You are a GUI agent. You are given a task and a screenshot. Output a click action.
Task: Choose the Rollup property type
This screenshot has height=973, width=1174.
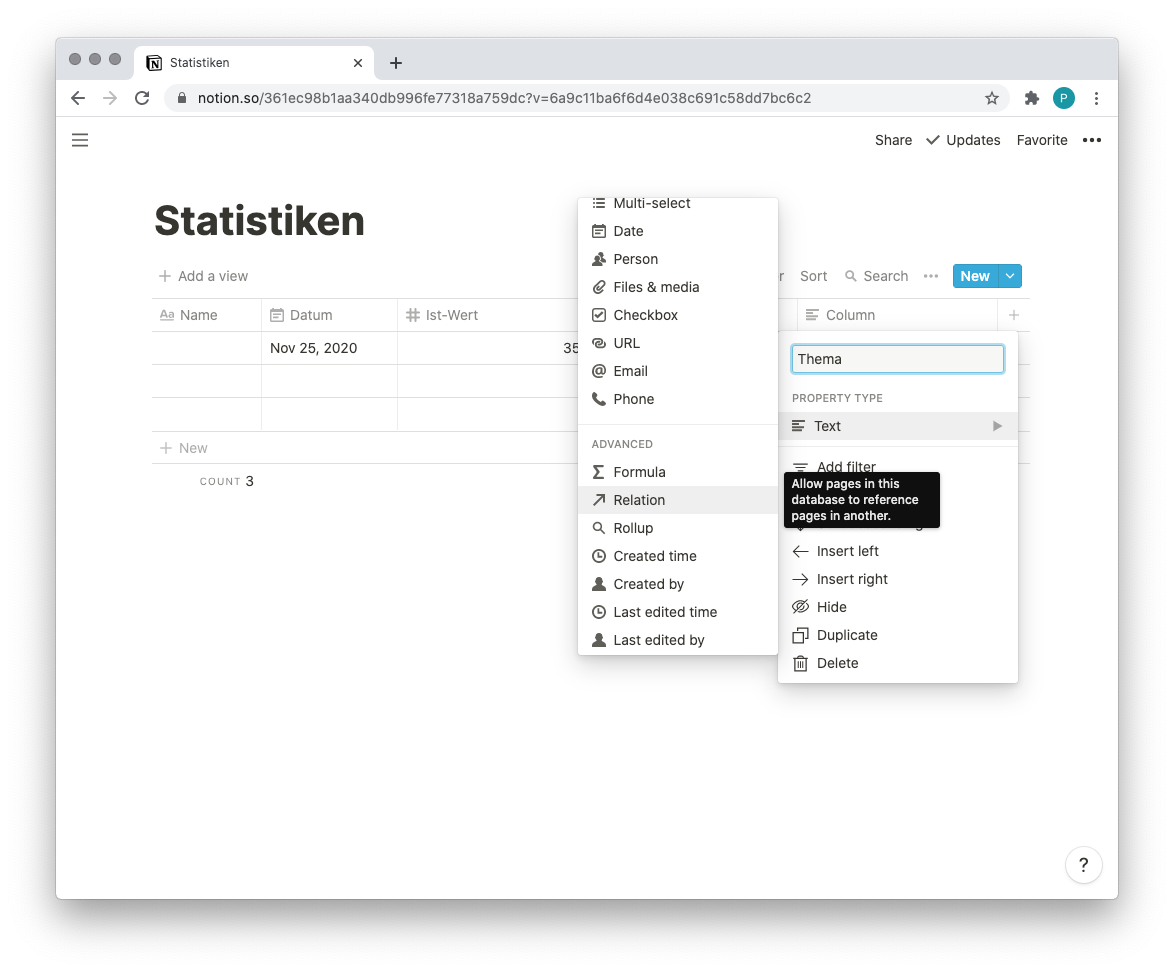click(678, 528)
